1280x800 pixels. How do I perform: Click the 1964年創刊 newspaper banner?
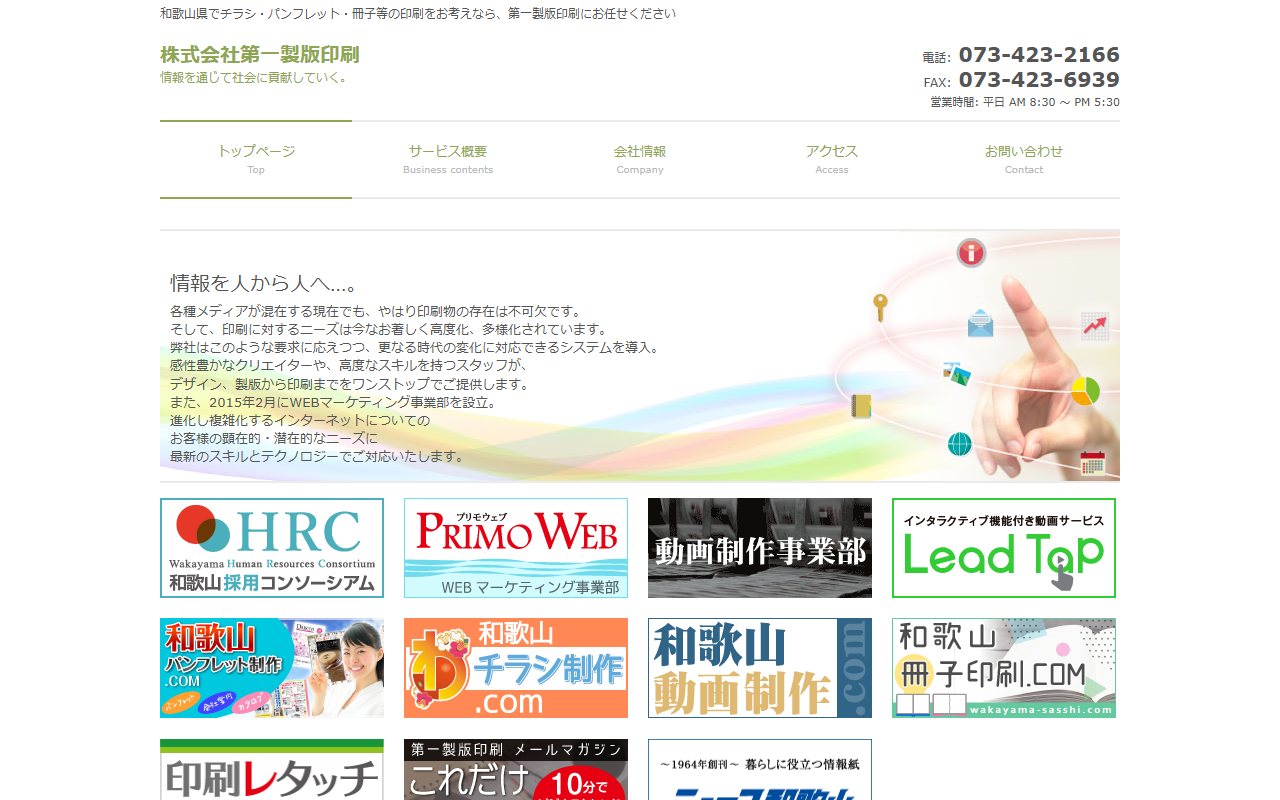pyautogui.click(x=760, y=770)
